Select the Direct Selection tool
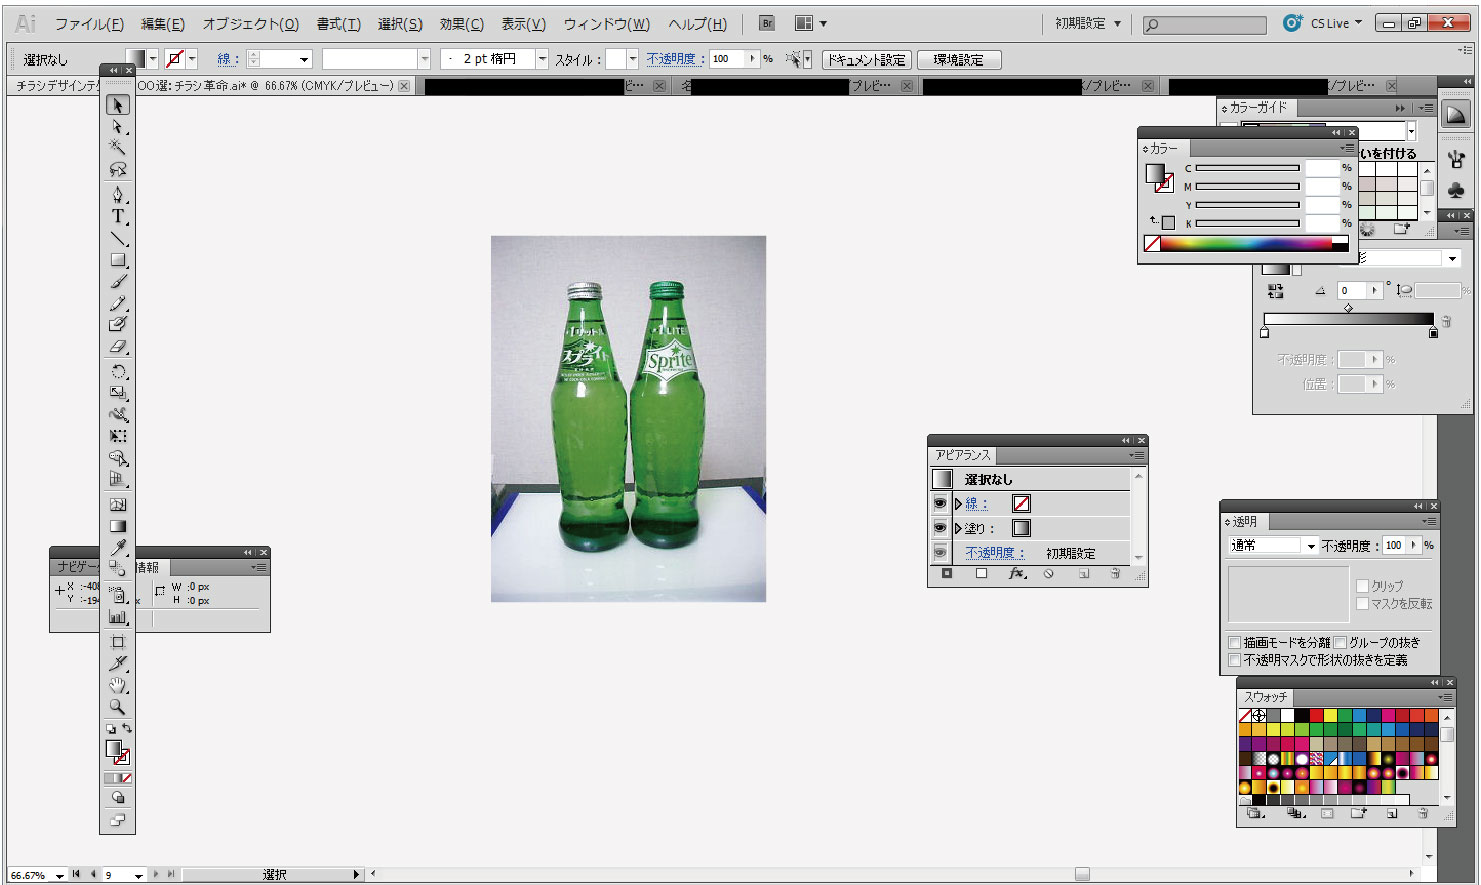This screenshot has width=1481, height=885. coord(117,127)
